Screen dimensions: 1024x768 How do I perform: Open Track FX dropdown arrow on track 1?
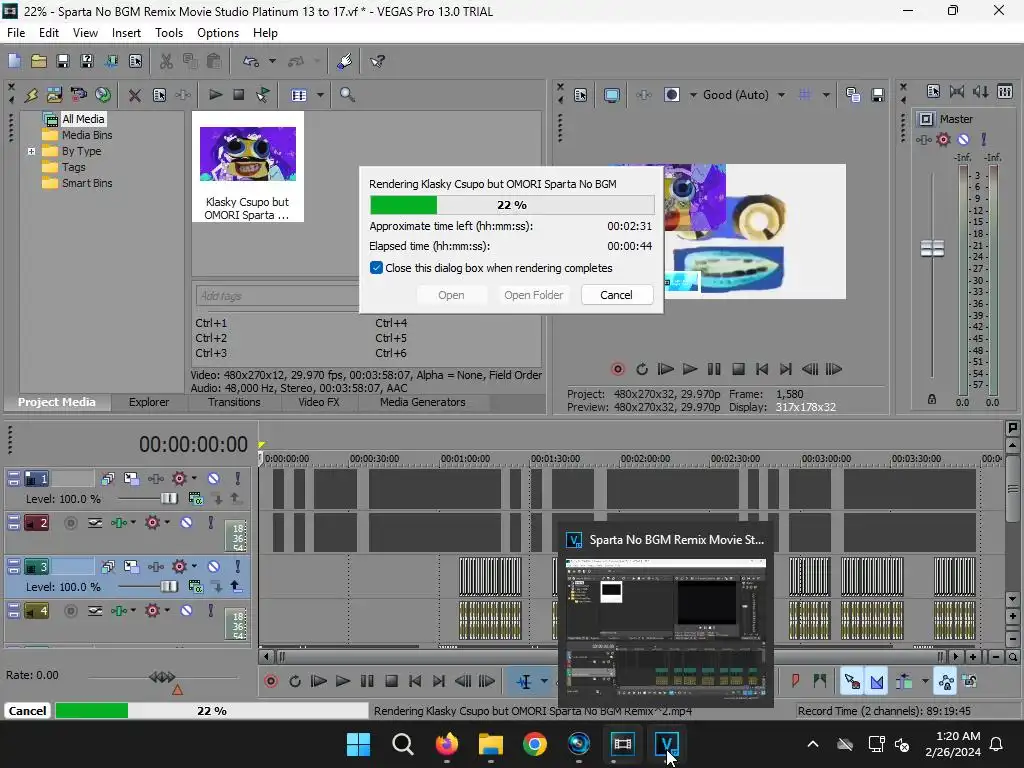[x=194, y=478]
